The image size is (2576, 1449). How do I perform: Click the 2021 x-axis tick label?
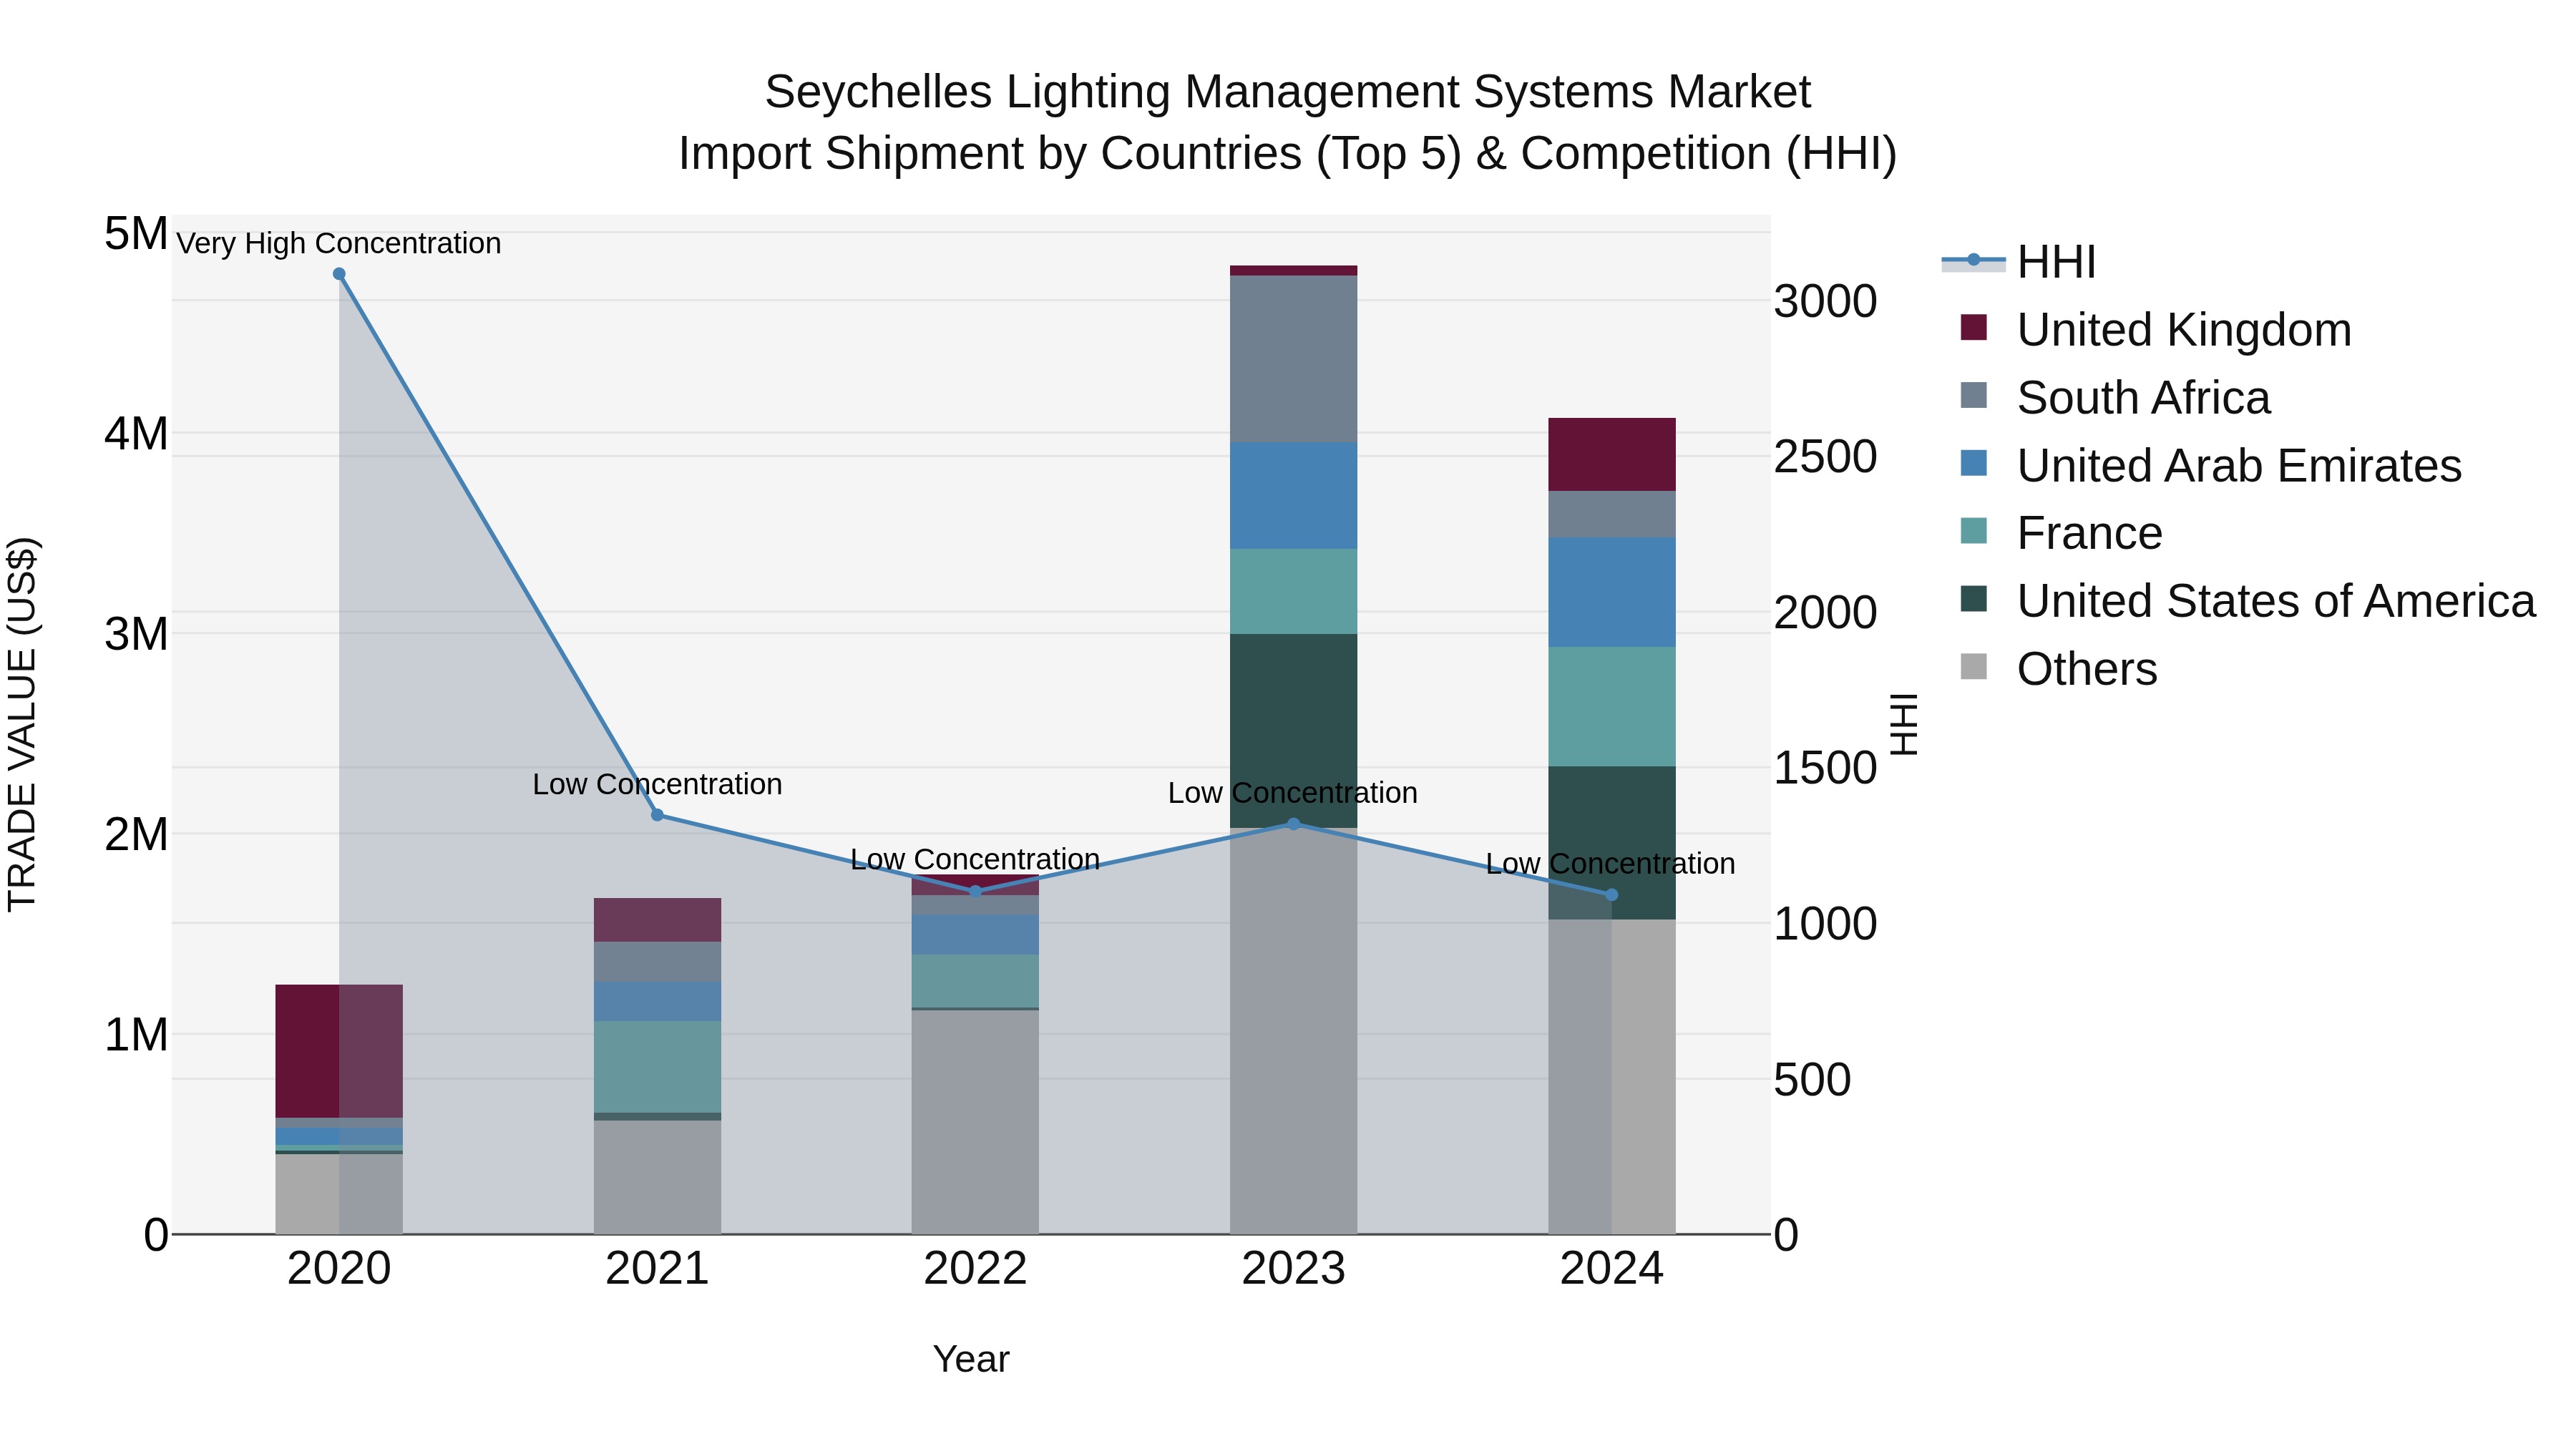[657, 1269]
